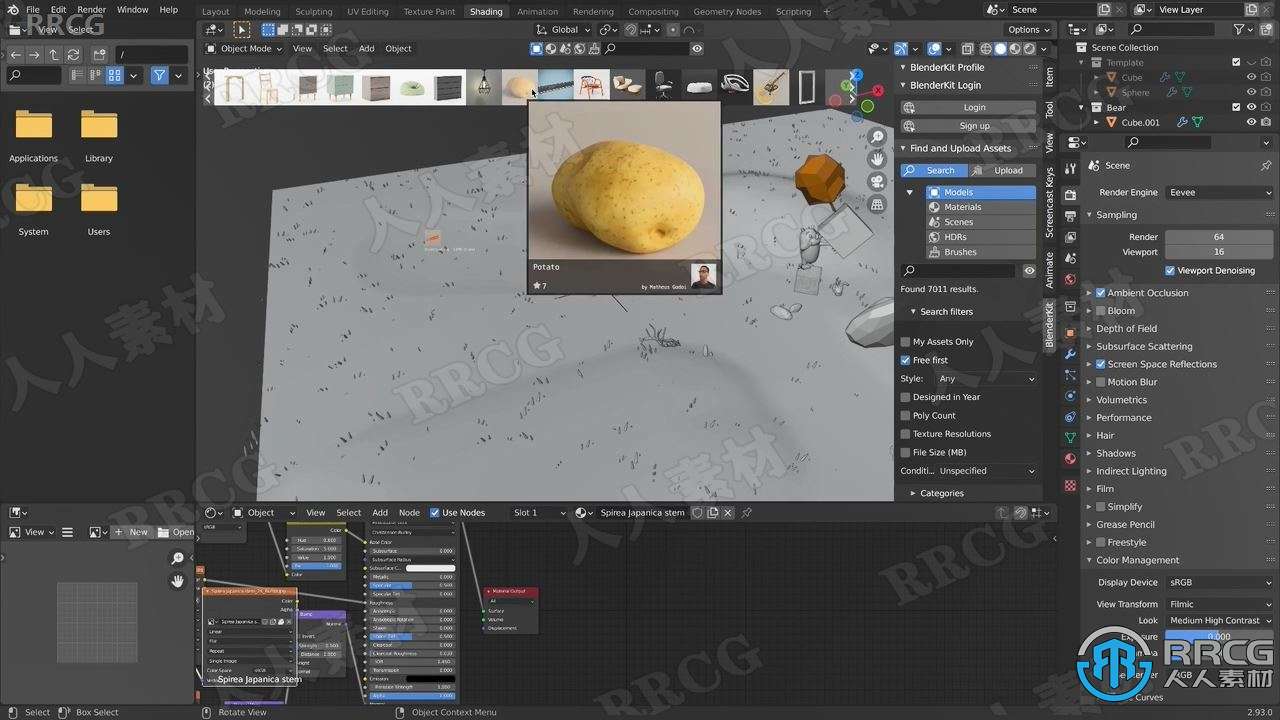The width and height of the screenshot is (1280, 720).
Task: Switch perspective/orthographic grid icon in viewport
Action: pyautogui.click(x=877, y=204)
